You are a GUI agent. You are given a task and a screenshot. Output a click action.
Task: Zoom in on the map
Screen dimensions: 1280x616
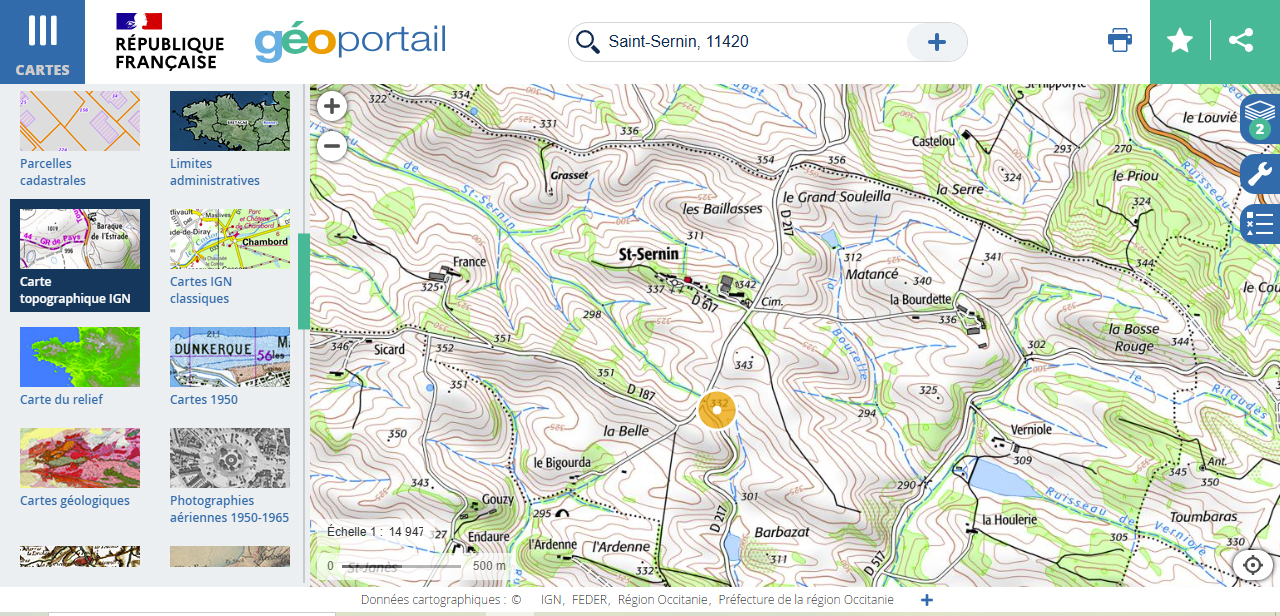pyautogui.click(x=332, y=106)
